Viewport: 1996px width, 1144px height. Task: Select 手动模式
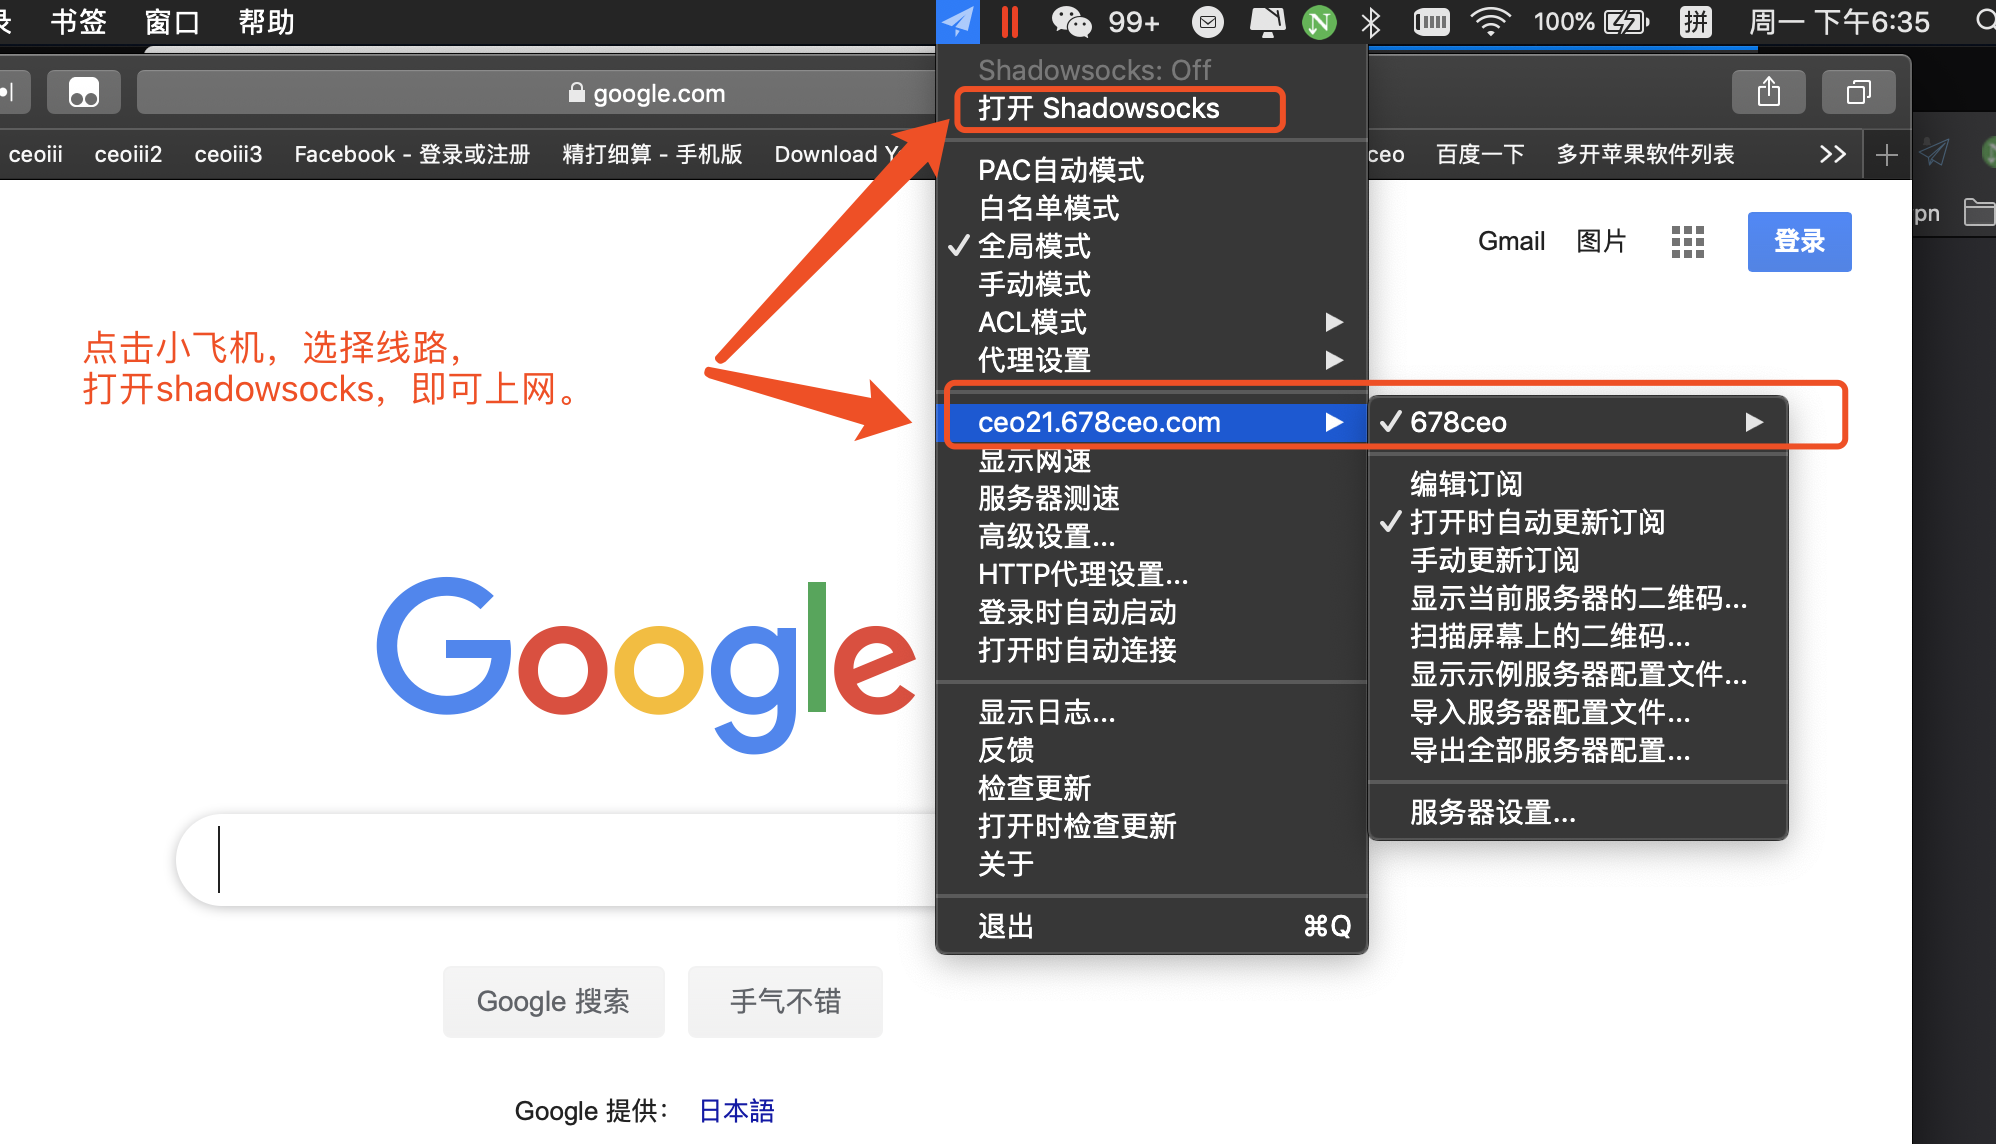click(x=1152, y=284)
